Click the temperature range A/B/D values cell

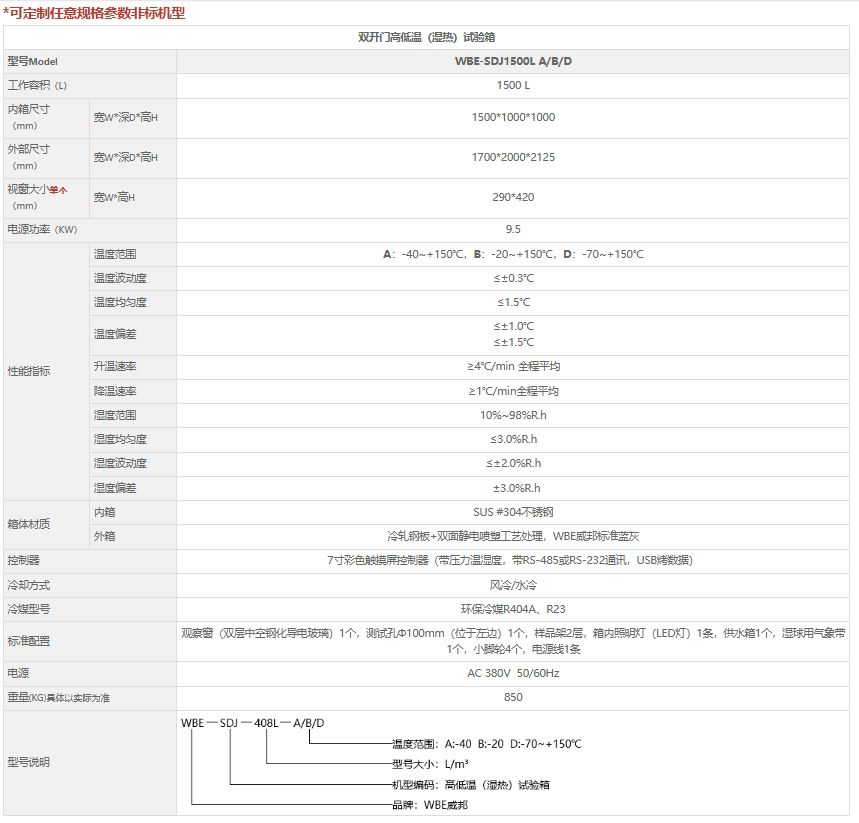[x=513, y=254]
